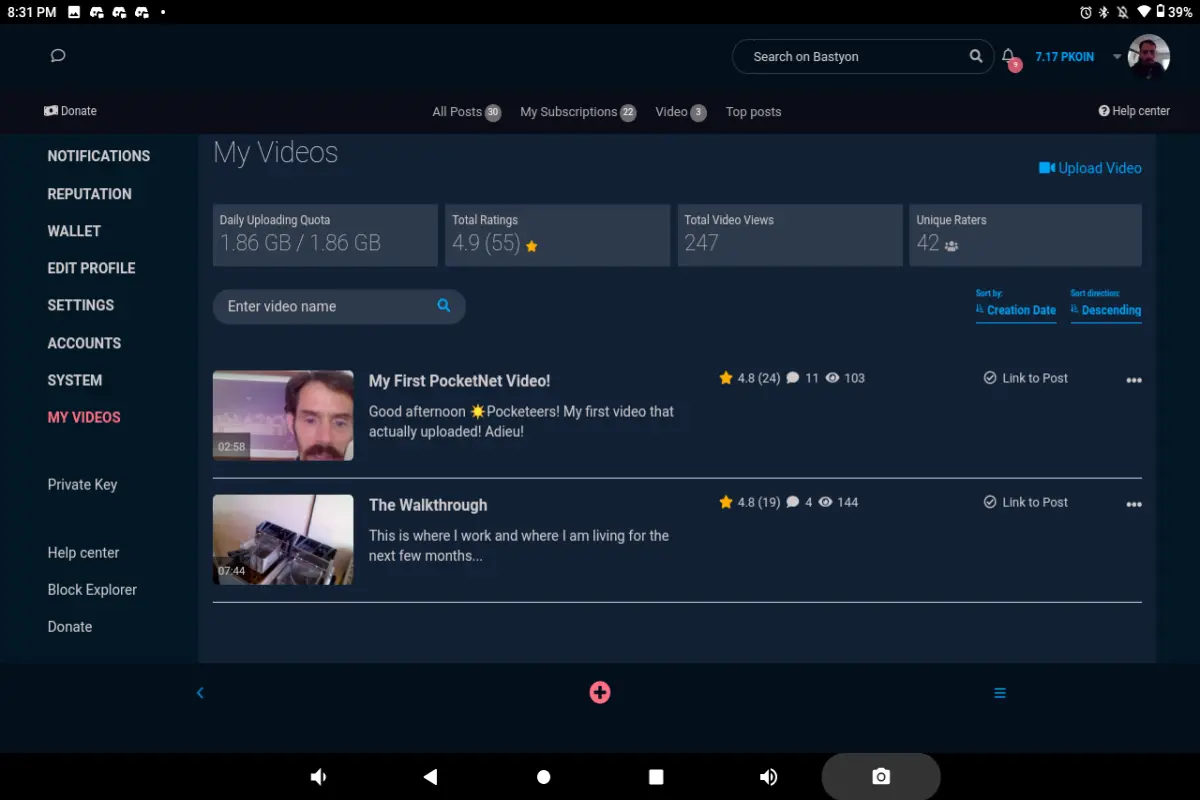
Task: Click the pink plus create-post button
Action: (600, 692)
